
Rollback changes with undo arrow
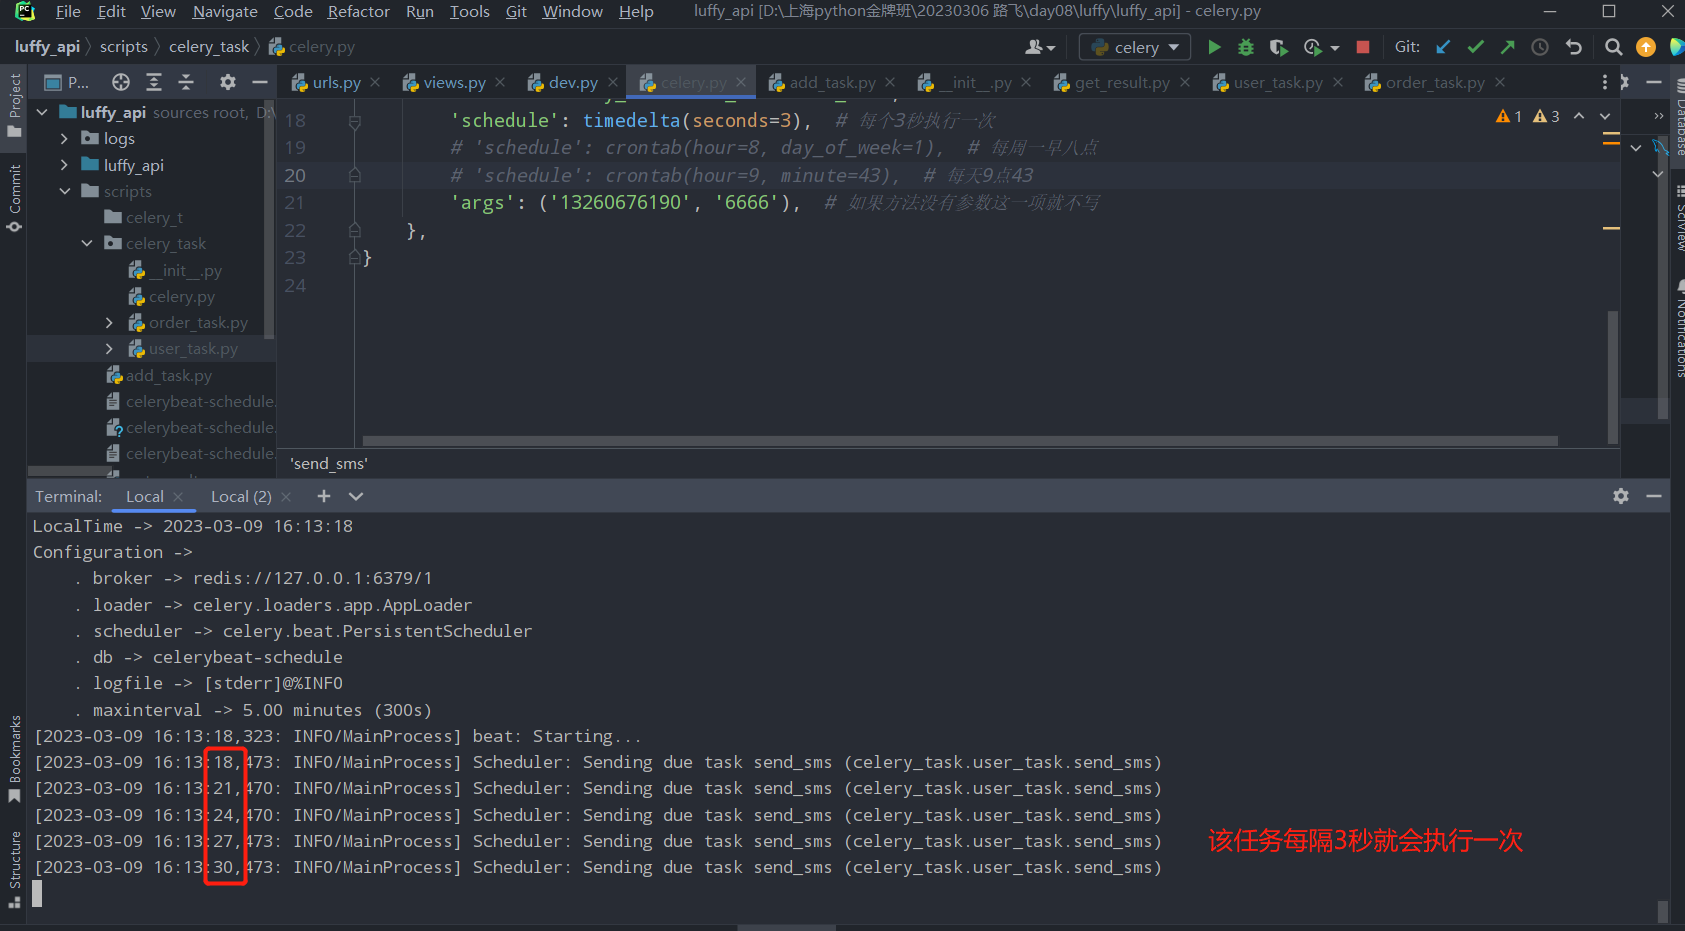[x=1573, y=47]
